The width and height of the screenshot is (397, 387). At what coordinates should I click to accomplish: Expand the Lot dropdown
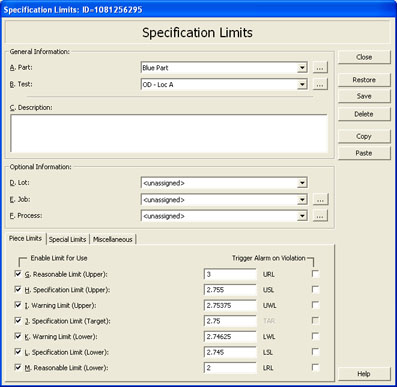pos(302,183)
